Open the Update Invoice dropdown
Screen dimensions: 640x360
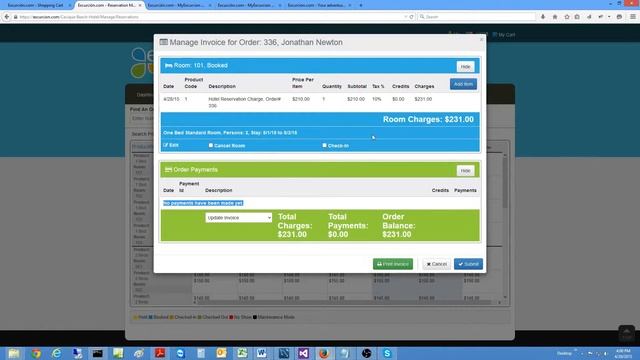(x=238, y=218)
